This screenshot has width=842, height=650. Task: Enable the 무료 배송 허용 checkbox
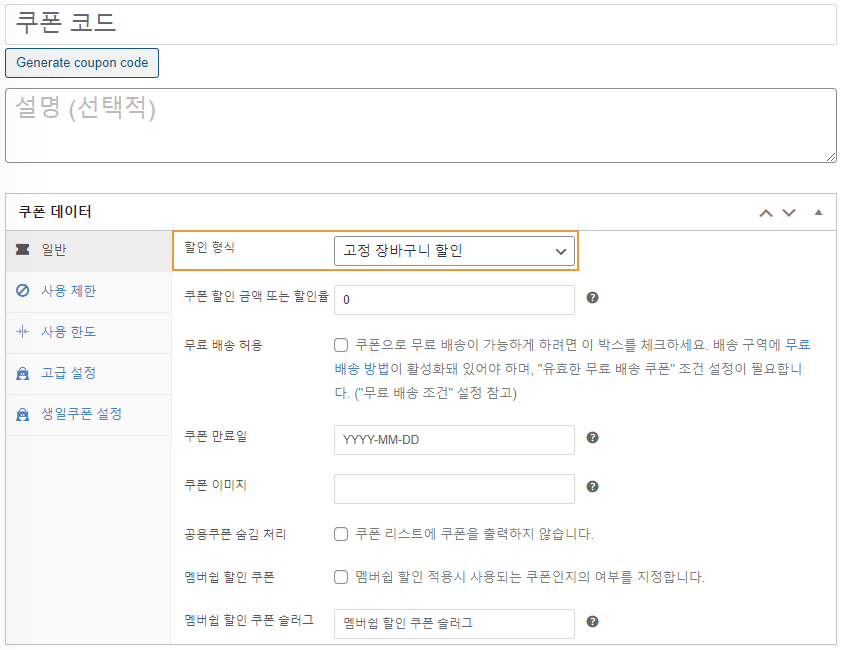click(x=341, y=345)
